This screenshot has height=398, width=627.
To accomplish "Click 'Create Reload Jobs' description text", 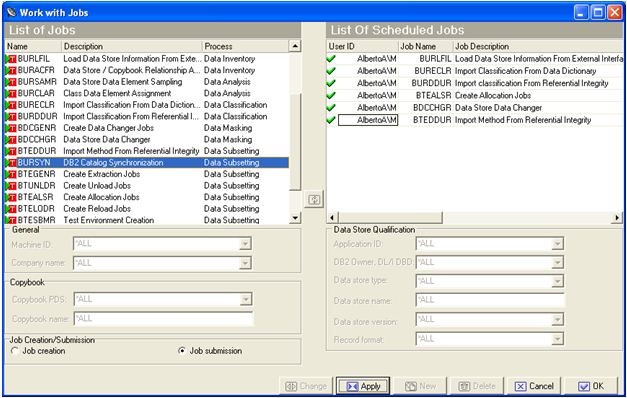I will click(x=97, y=209).
